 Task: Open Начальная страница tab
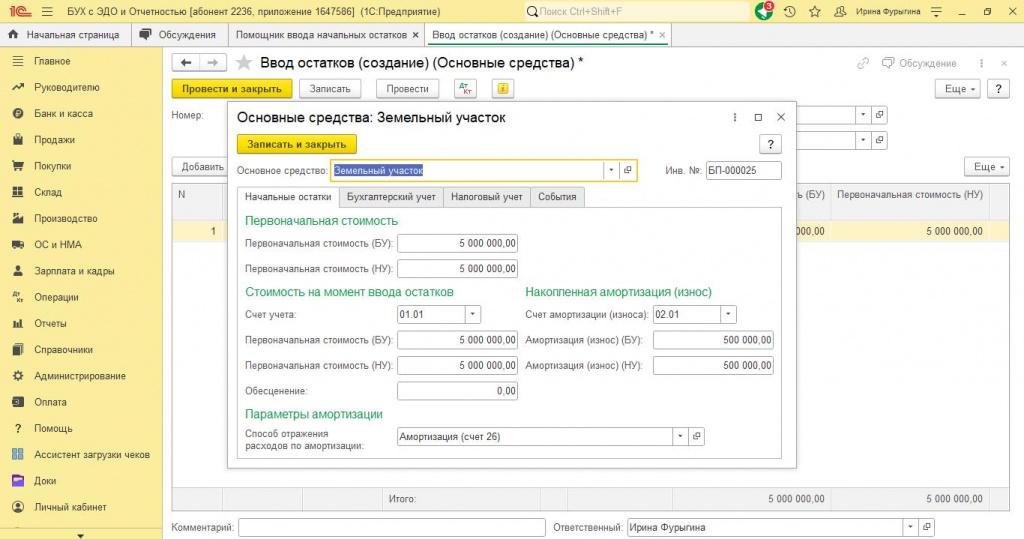coord(65,35)
